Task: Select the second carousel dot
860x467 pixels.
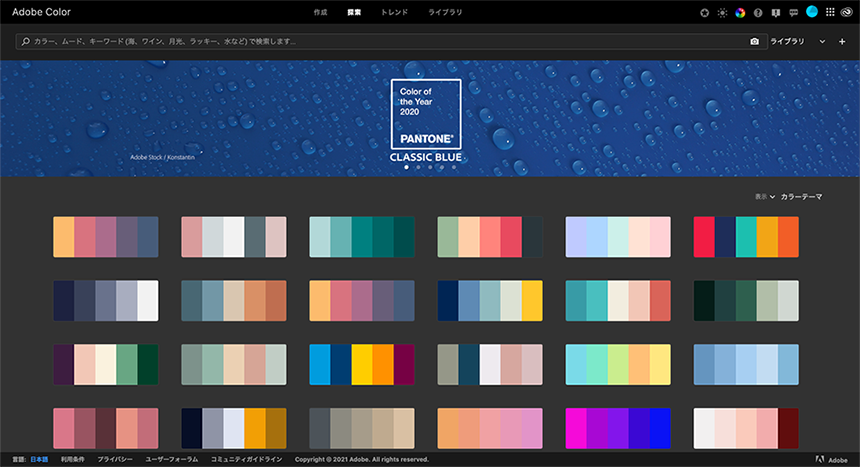Action: pyautogui.click(x=418, y=167)
